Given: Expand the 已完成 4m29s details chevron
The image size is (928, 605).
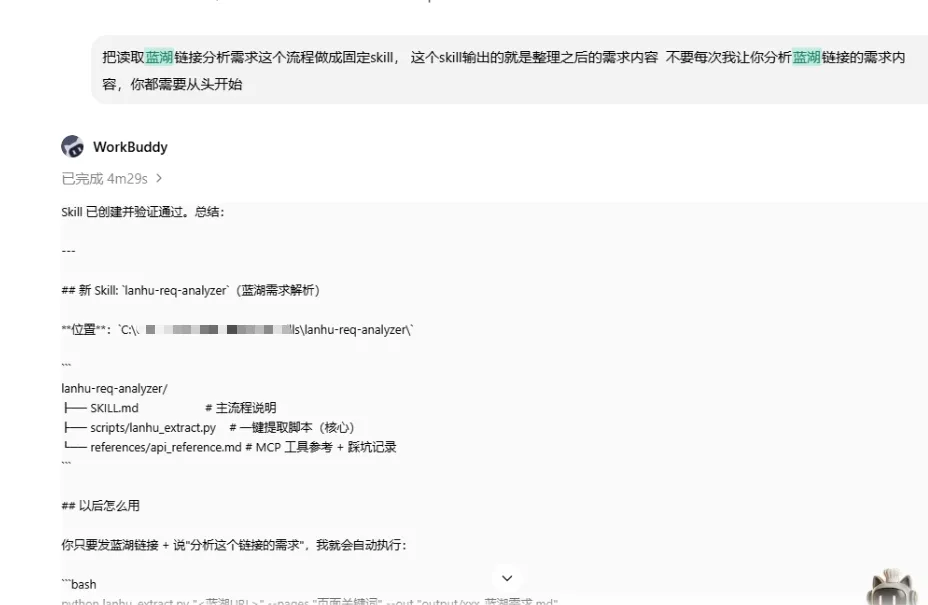Looking at the screenshot, I should pyautogui.click(x=159, y=178).
